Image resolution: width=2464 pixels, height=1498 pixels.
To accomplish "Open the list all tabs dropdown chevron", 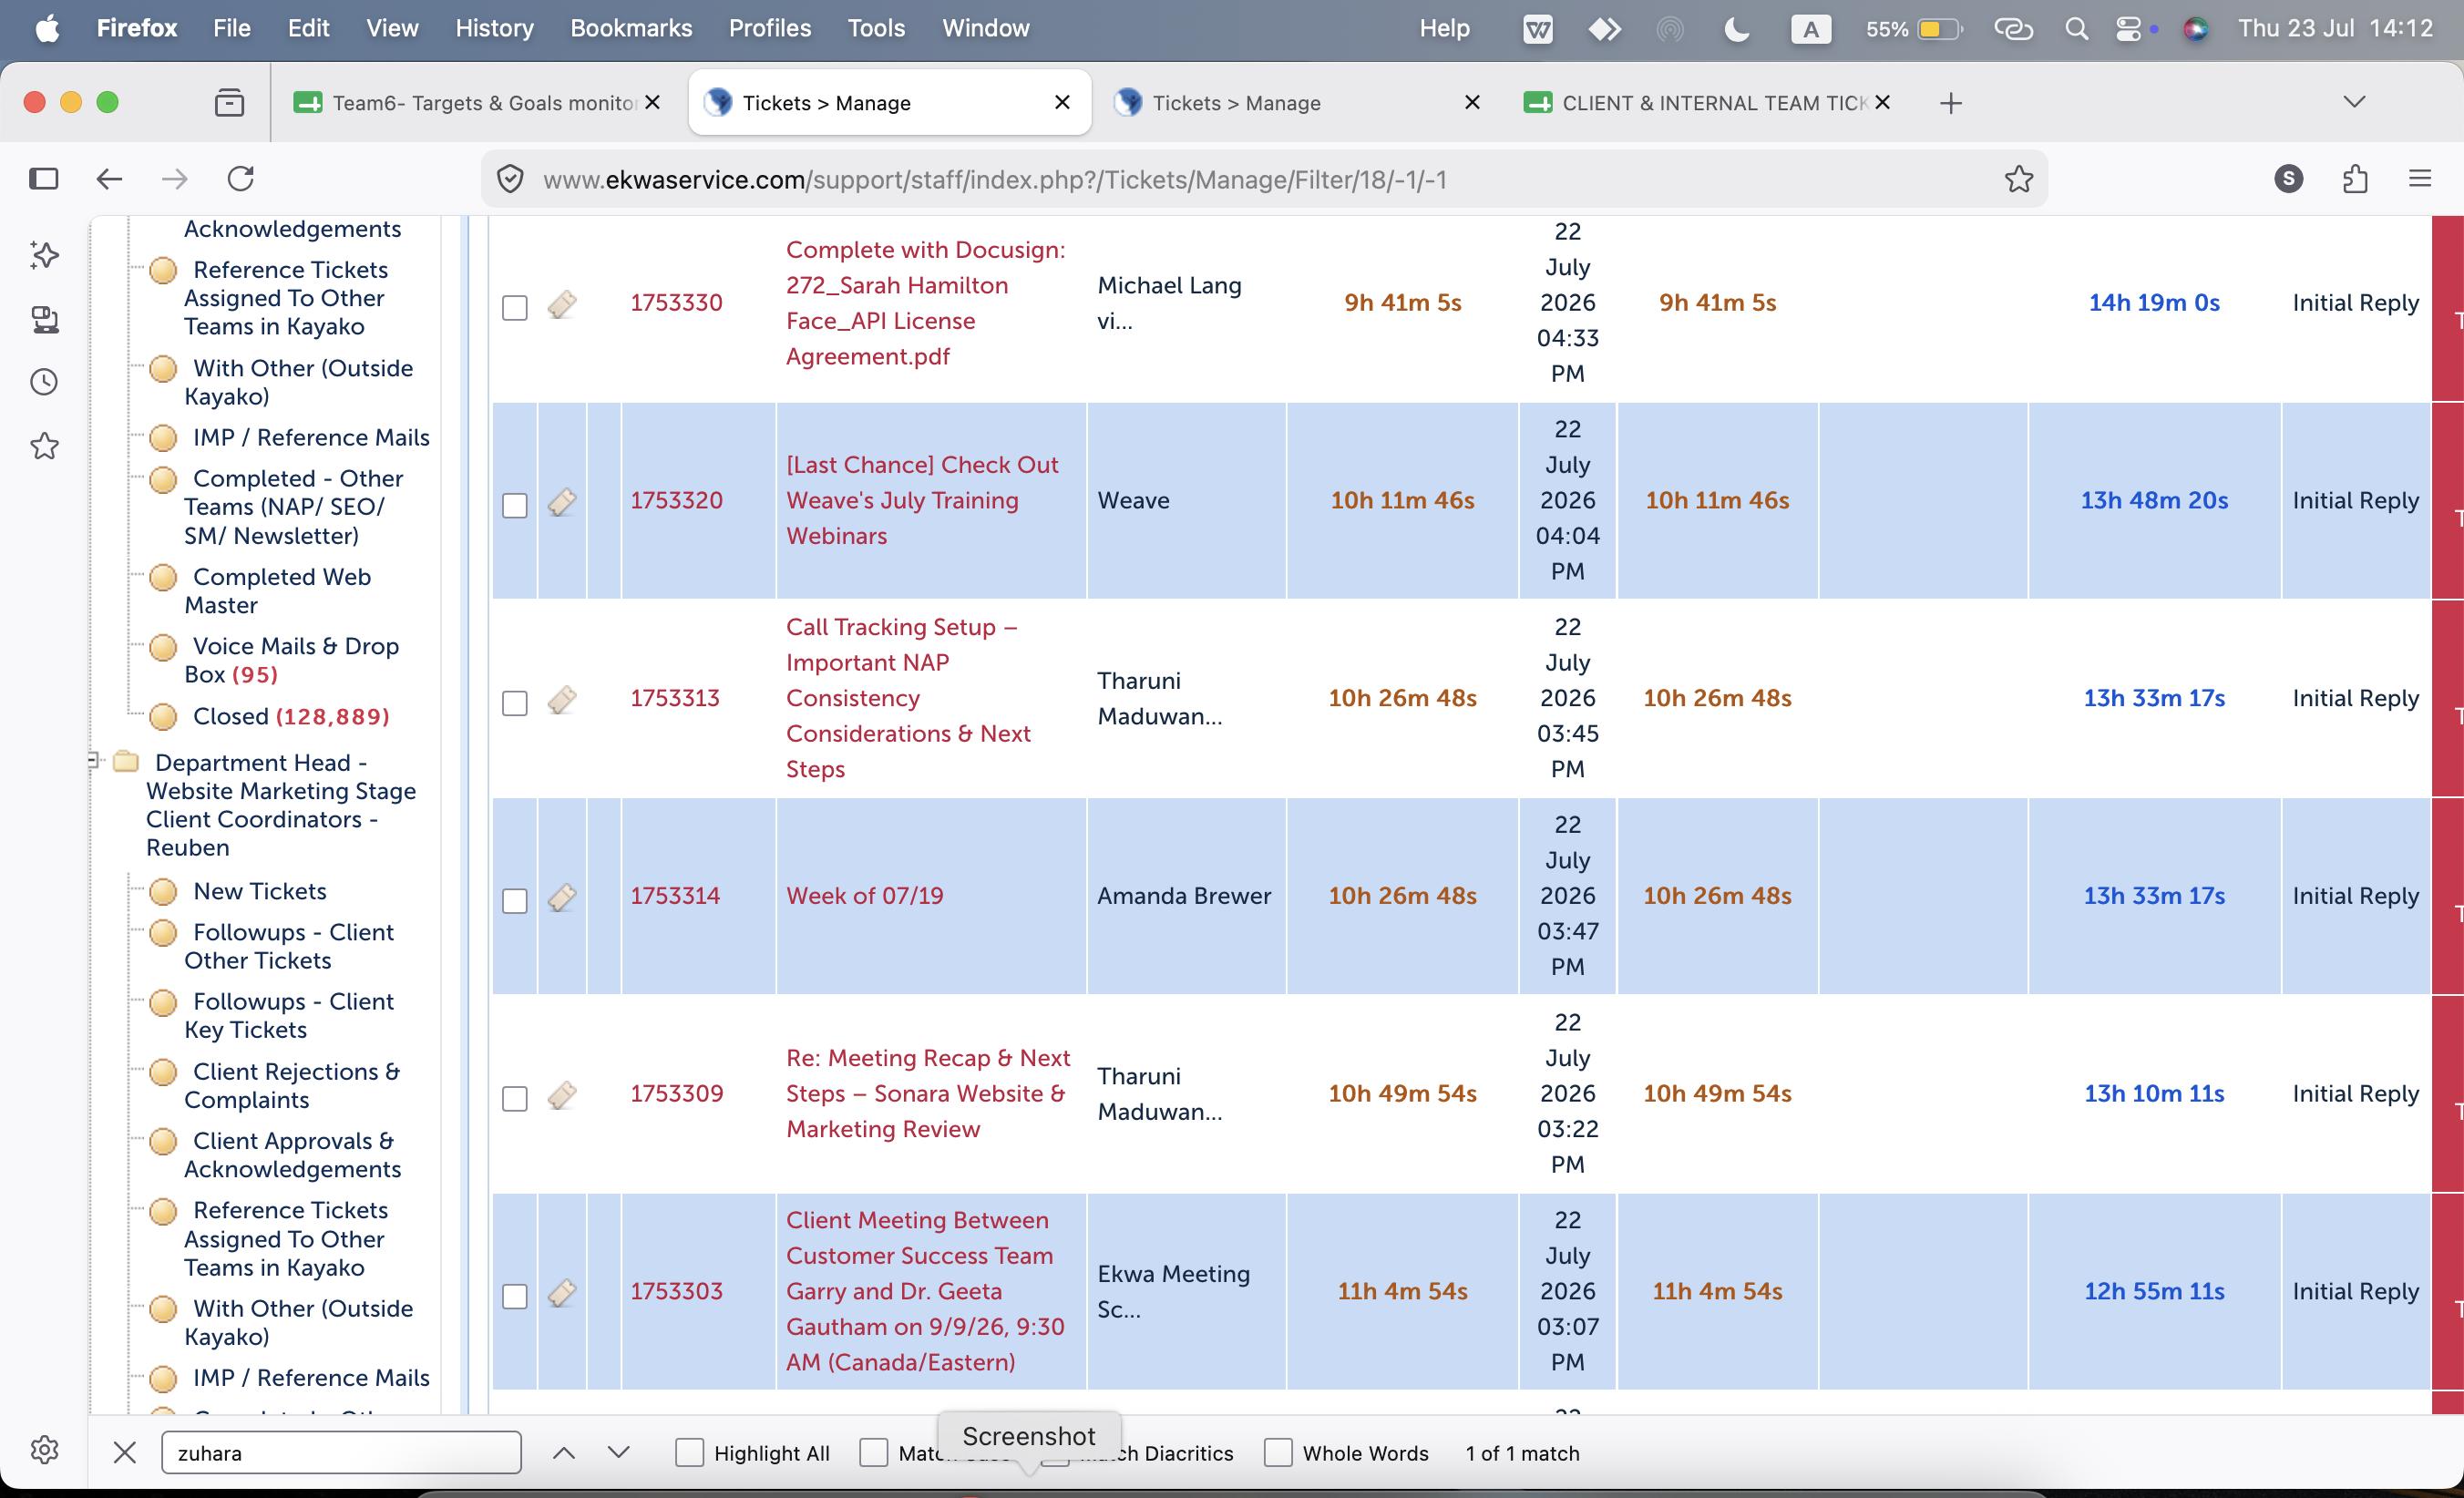I will tap(2354, 102).
